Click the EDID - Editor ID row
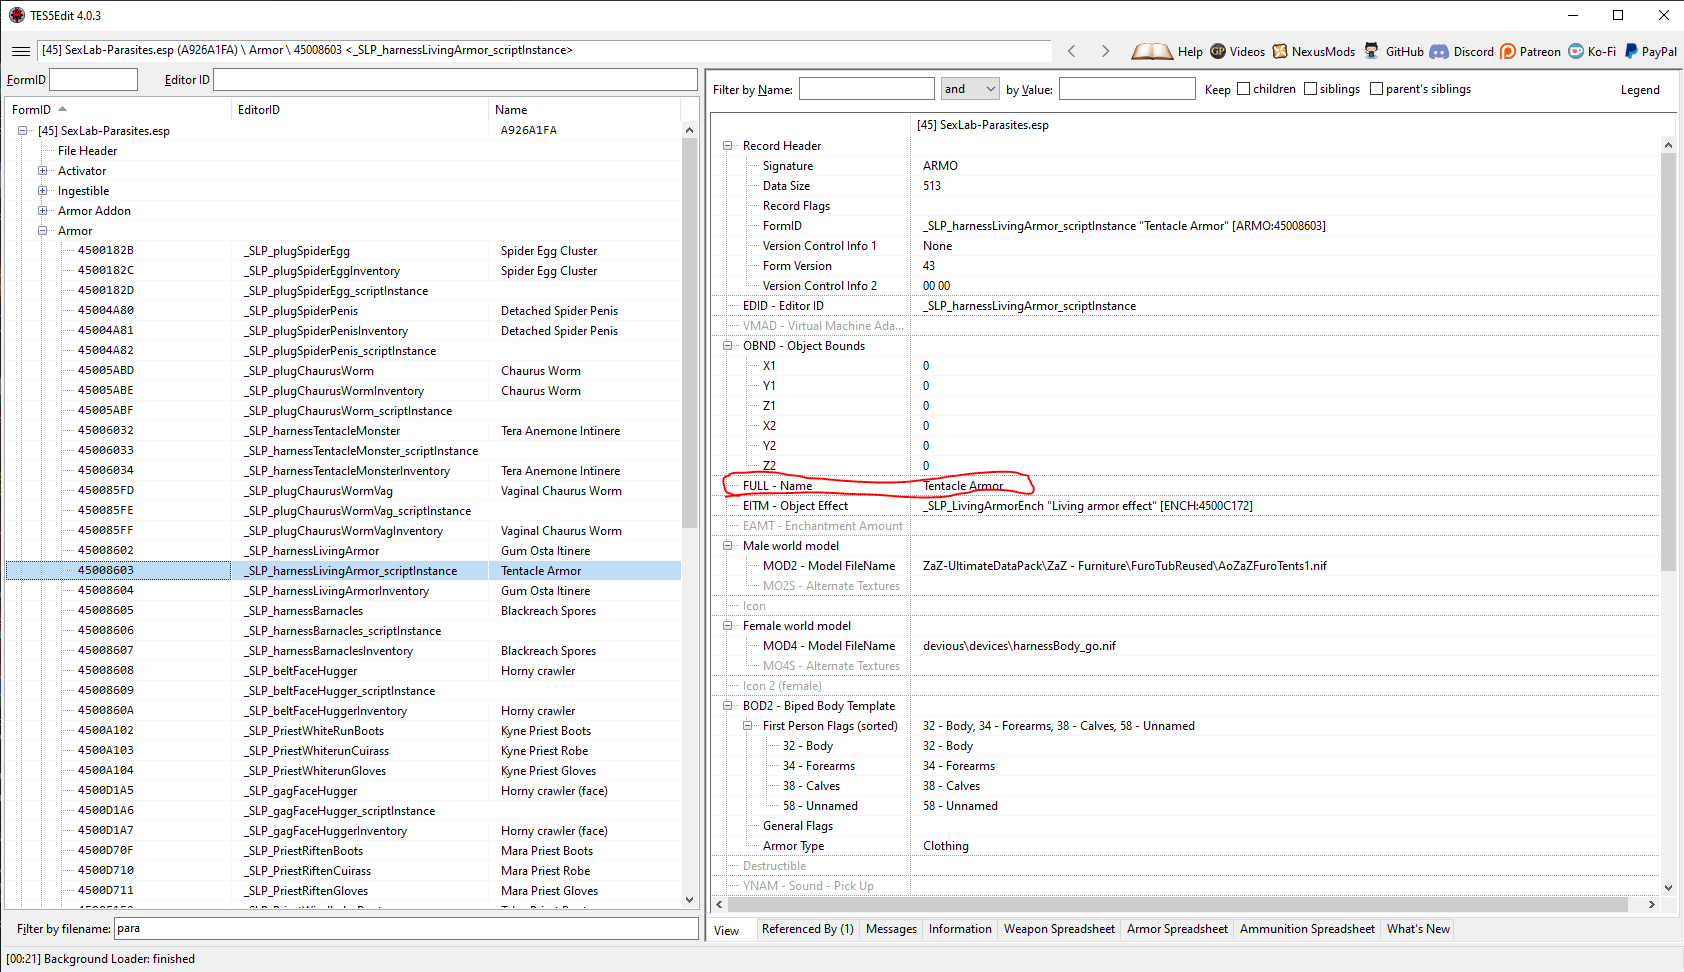 click(1185, 306)
